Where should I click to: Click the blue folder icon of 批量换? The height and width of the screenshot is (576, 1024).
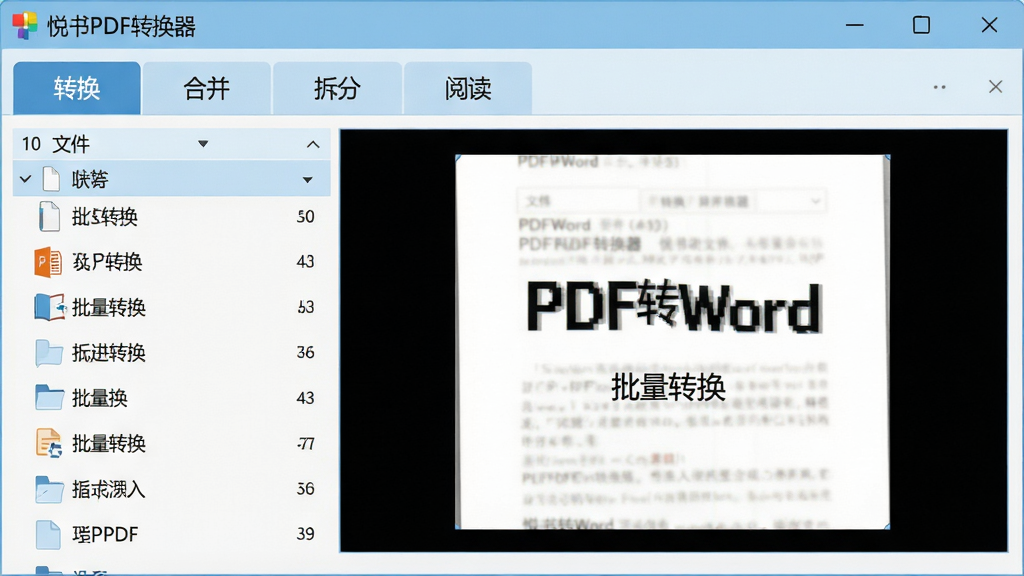point(49,398)
